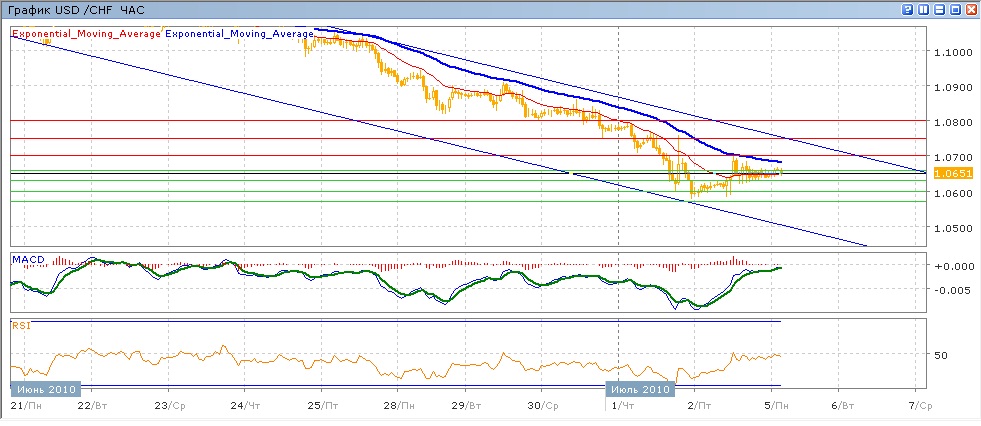This screenshot has width=981, height=426.
Task: Click the blue Exponential_Moving_Average legend label
Action: point(239,33)
